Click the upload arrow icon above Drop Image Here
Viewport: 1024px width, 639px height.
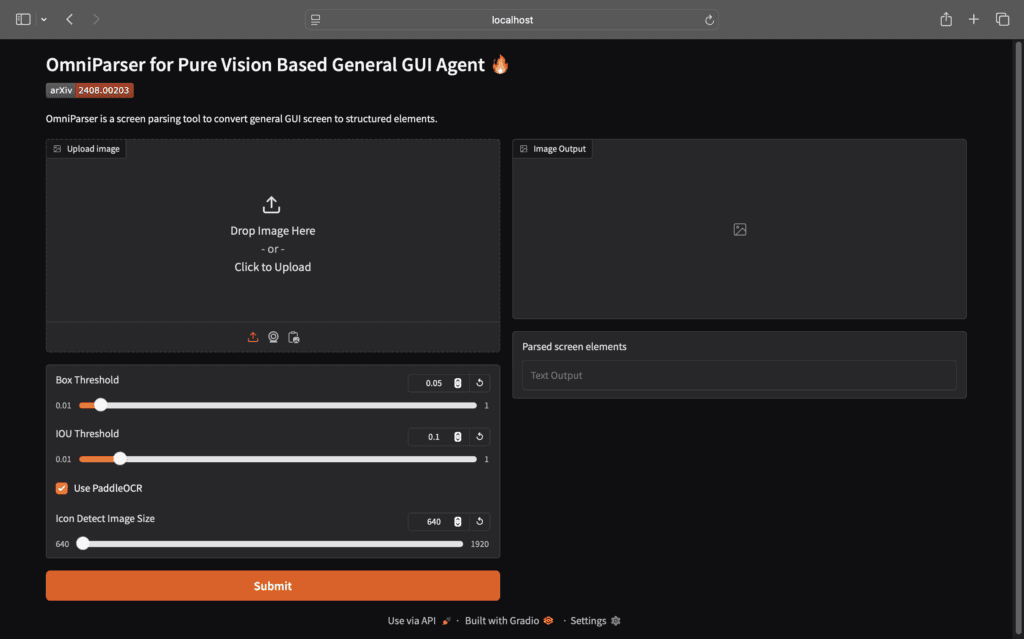(272, 205)
